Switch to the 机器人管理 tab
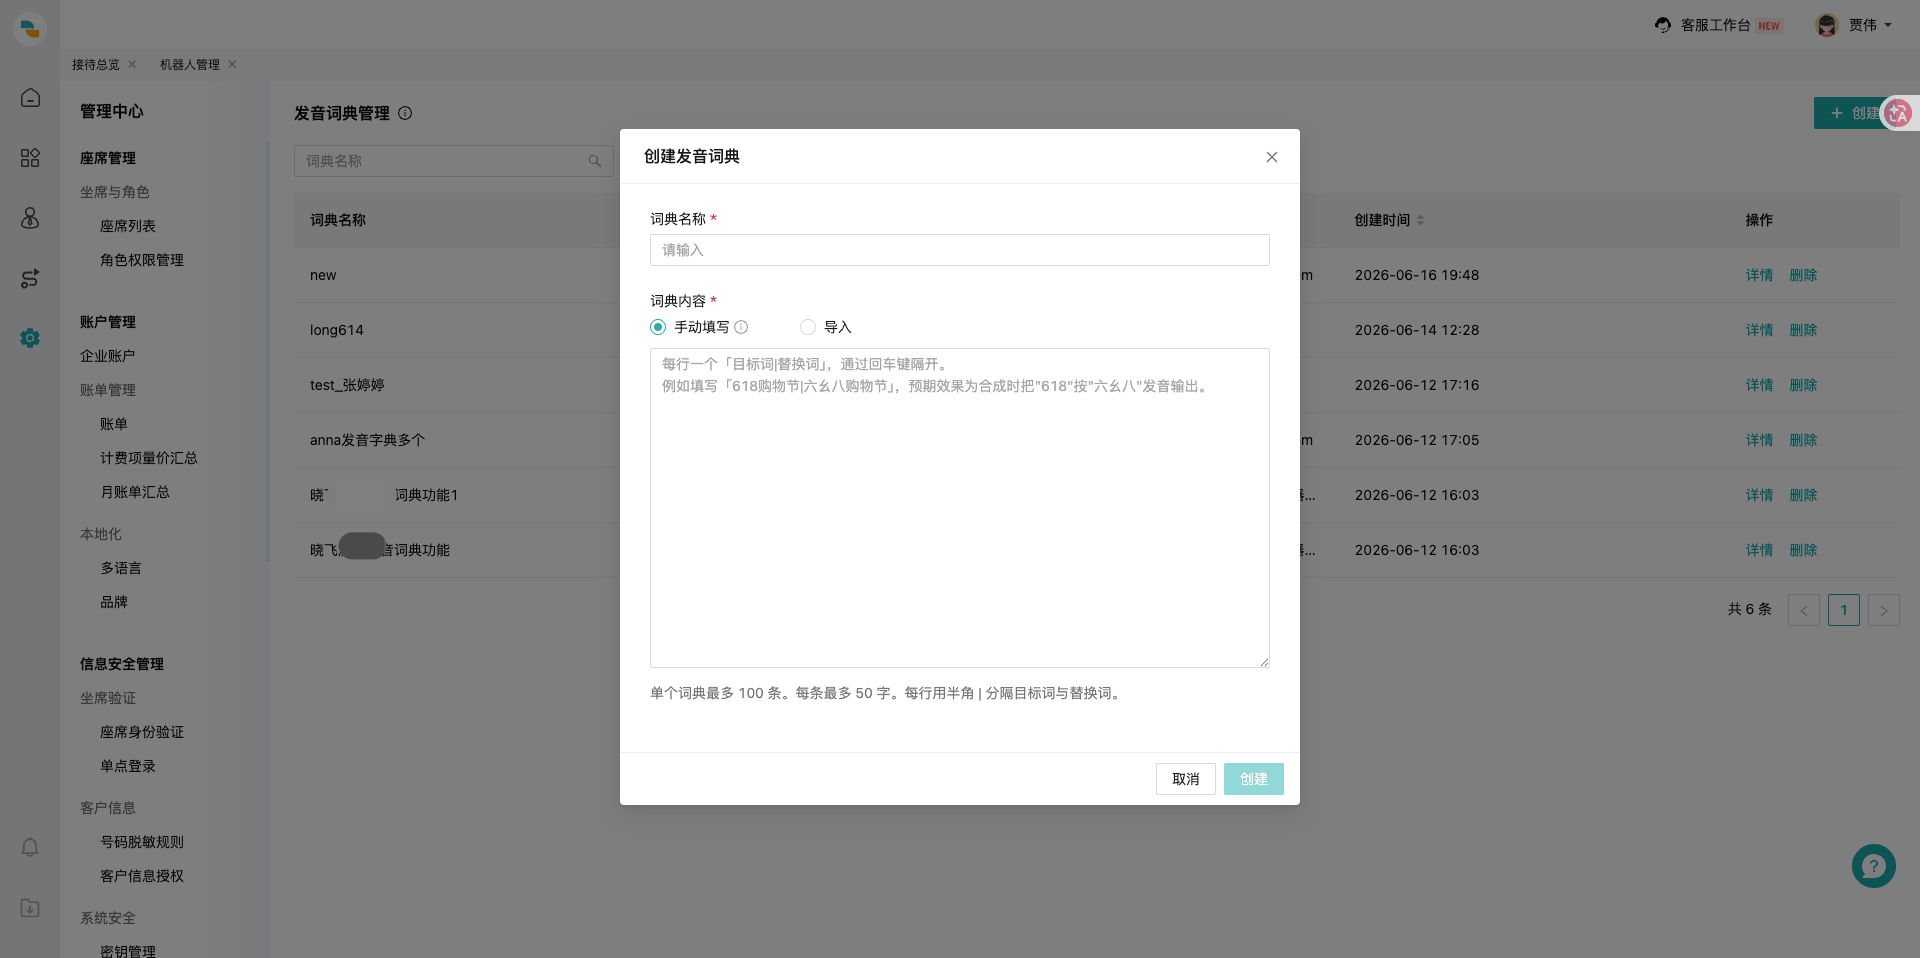The image size is (1920, 958). click(x=190, y=64)
